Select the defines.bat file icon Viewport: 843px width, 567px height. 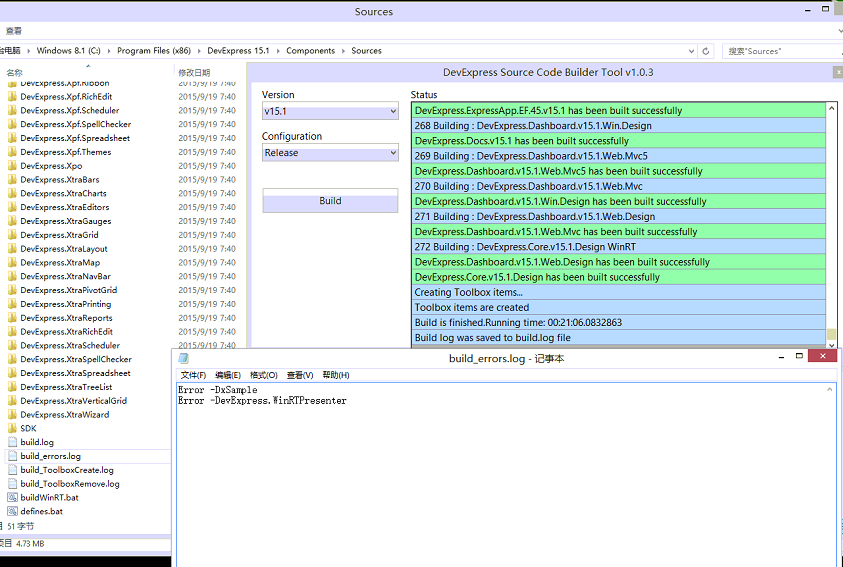click(x=12, y=511)
